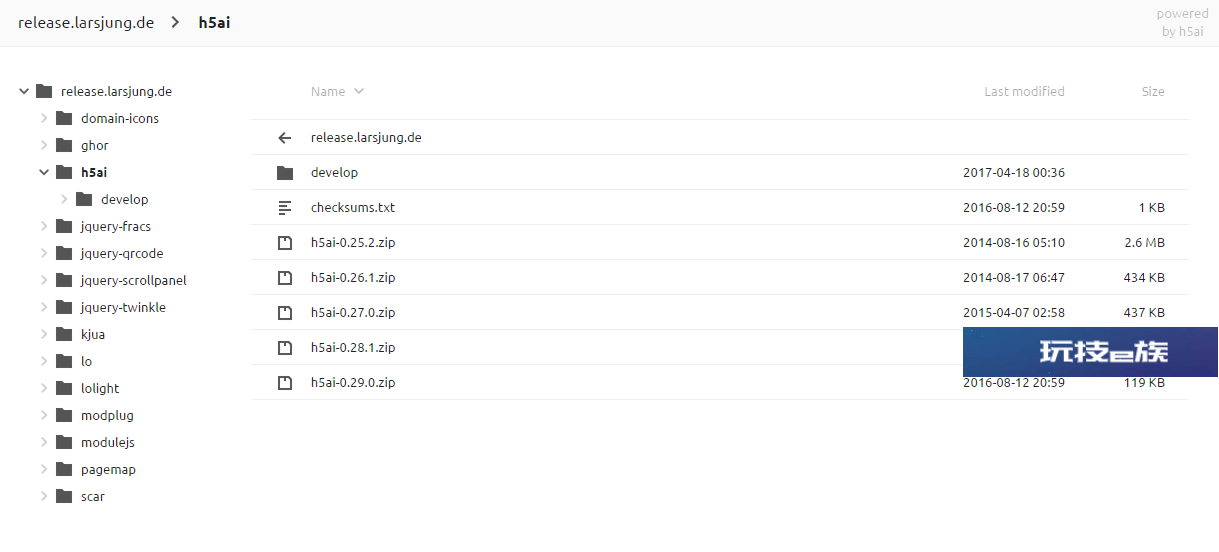Expand the jquery-fracs tree node
This screenshot has height=552, width=1219.
coord(44,226)
